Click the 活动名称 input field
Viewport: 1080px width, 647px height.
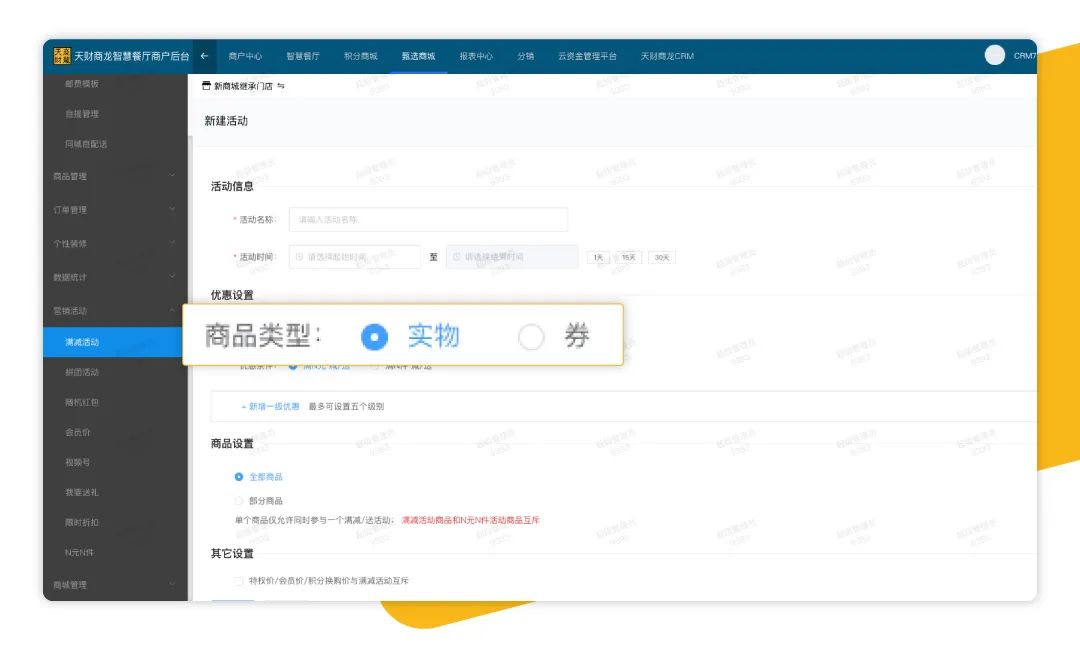428,219
